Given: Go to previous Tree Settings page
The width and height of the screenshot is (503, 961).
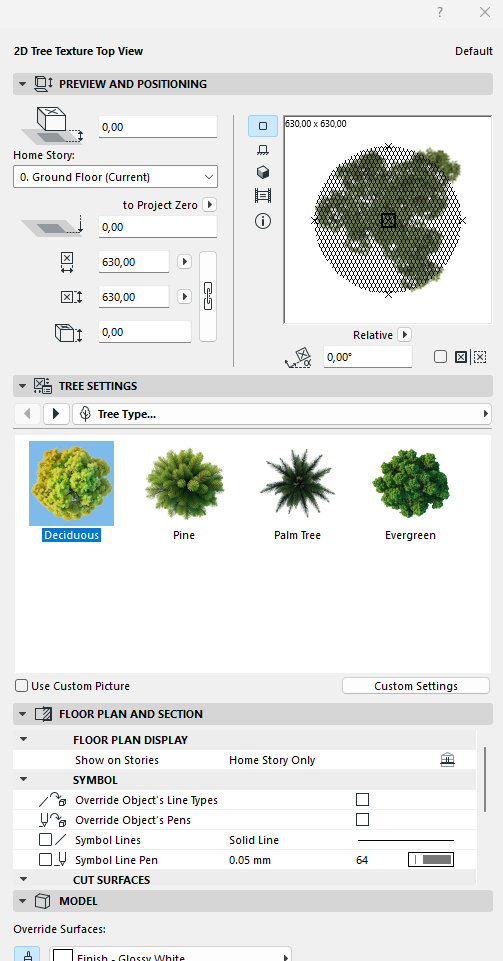Looking at the screenshot, I should [x=27, y=414].
